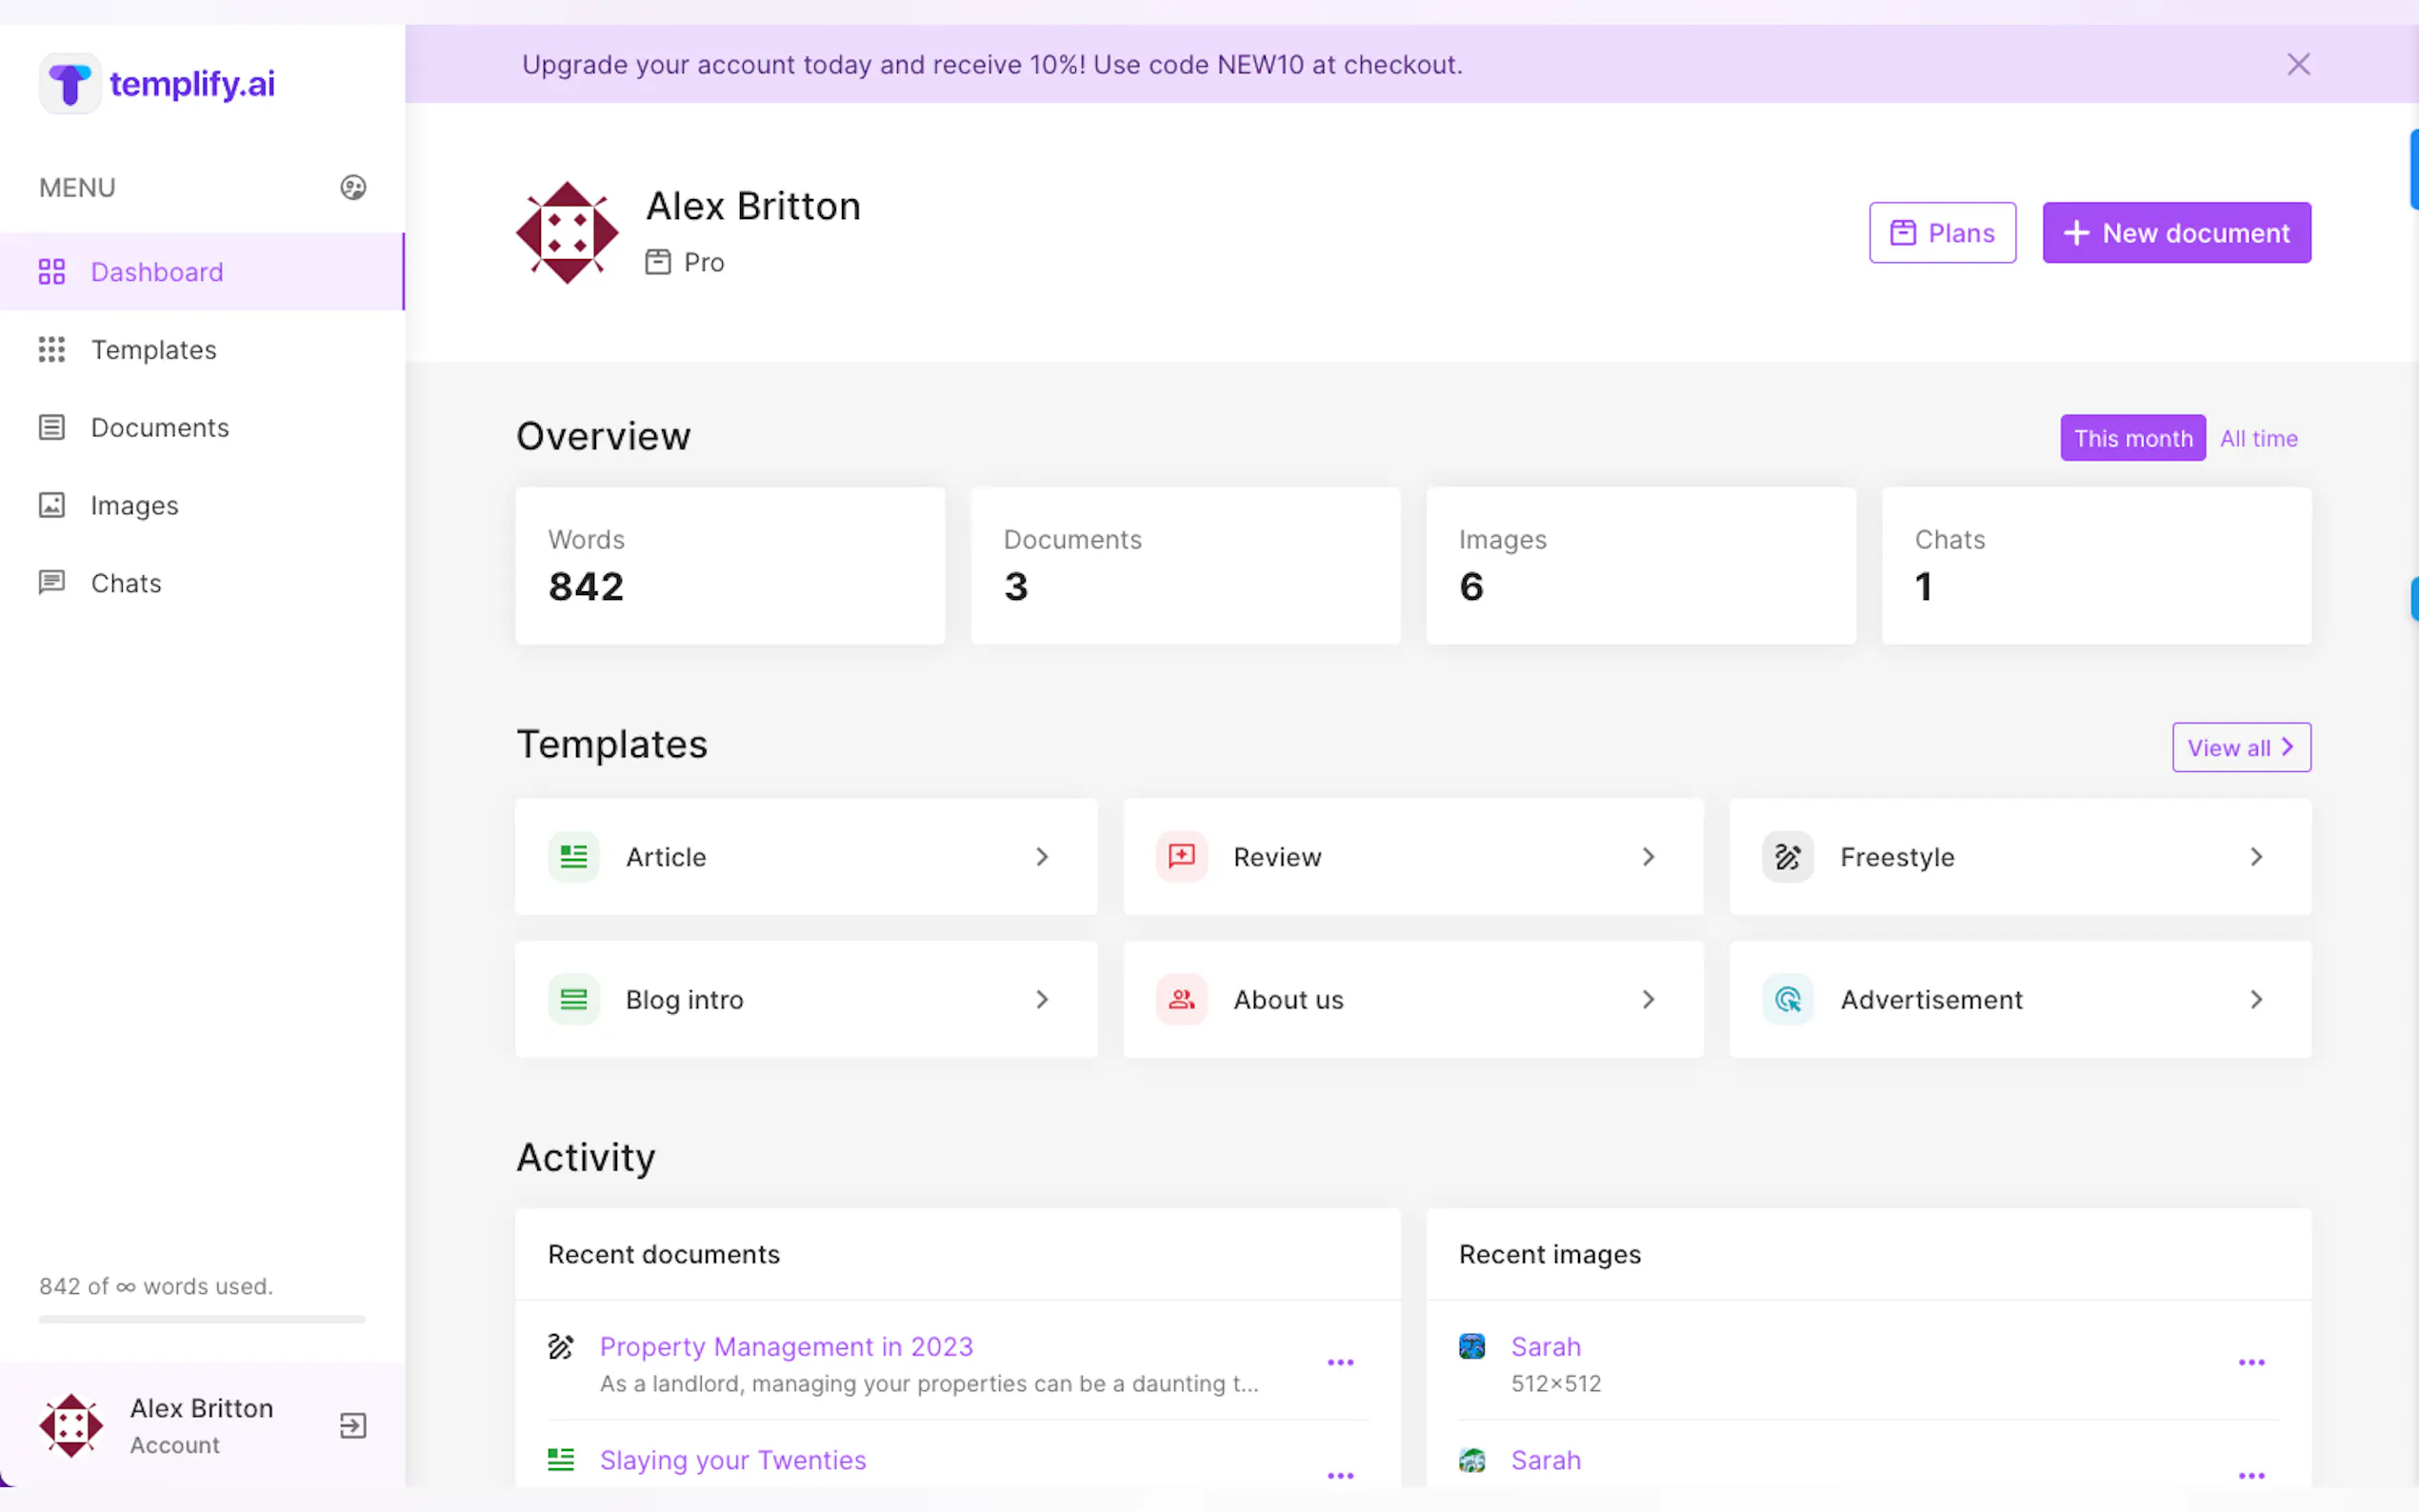Click the Freestyle template pencil icon
Screen dimensions: 2419x1512
click(1788, 857)
